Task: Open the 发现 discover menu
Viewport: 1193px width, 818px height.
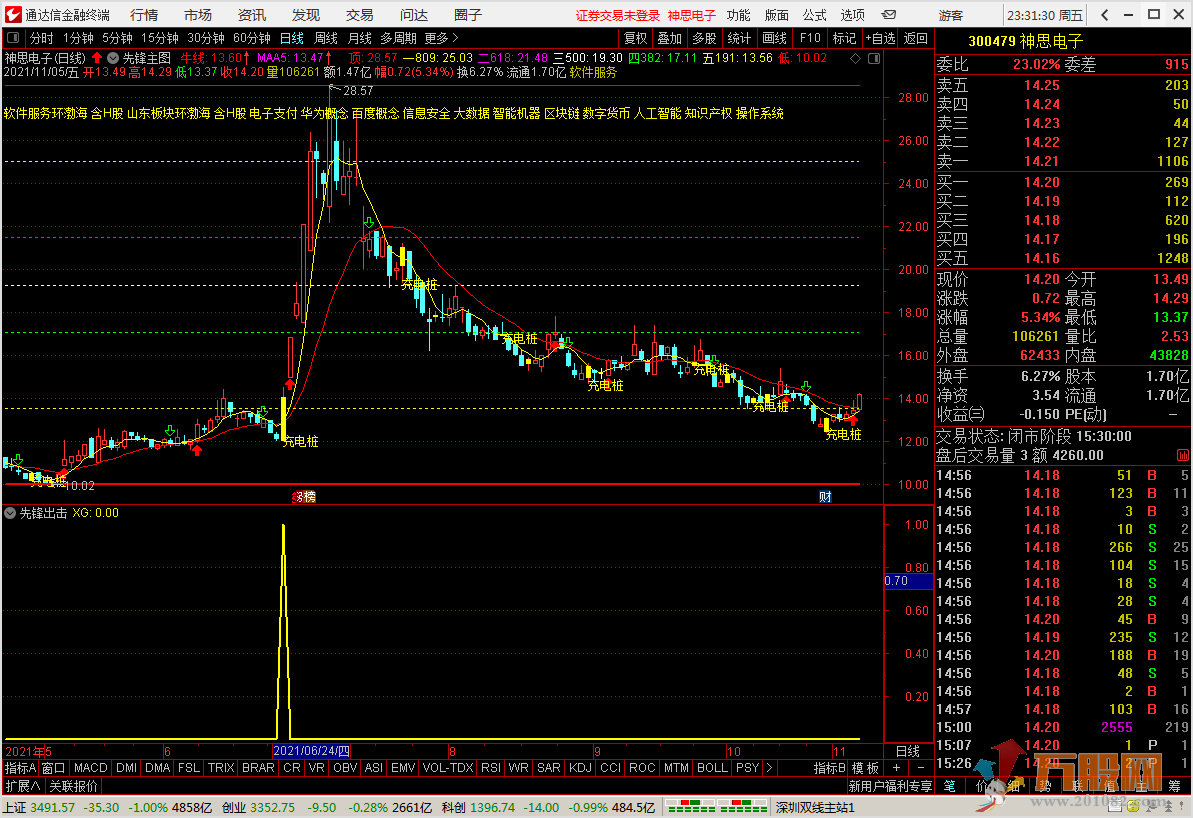Action: [306, 14]
